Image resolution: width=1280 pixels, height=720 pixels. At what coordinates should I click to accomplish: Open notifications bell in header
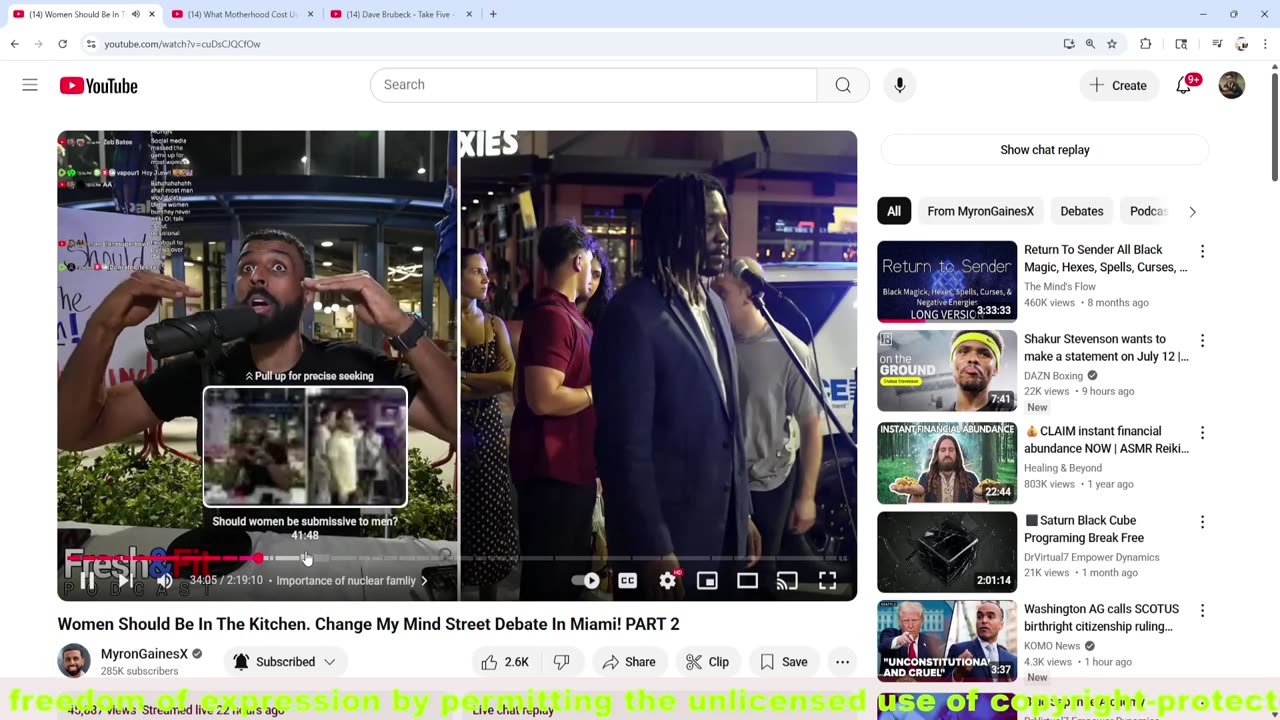coord(1184,85)
